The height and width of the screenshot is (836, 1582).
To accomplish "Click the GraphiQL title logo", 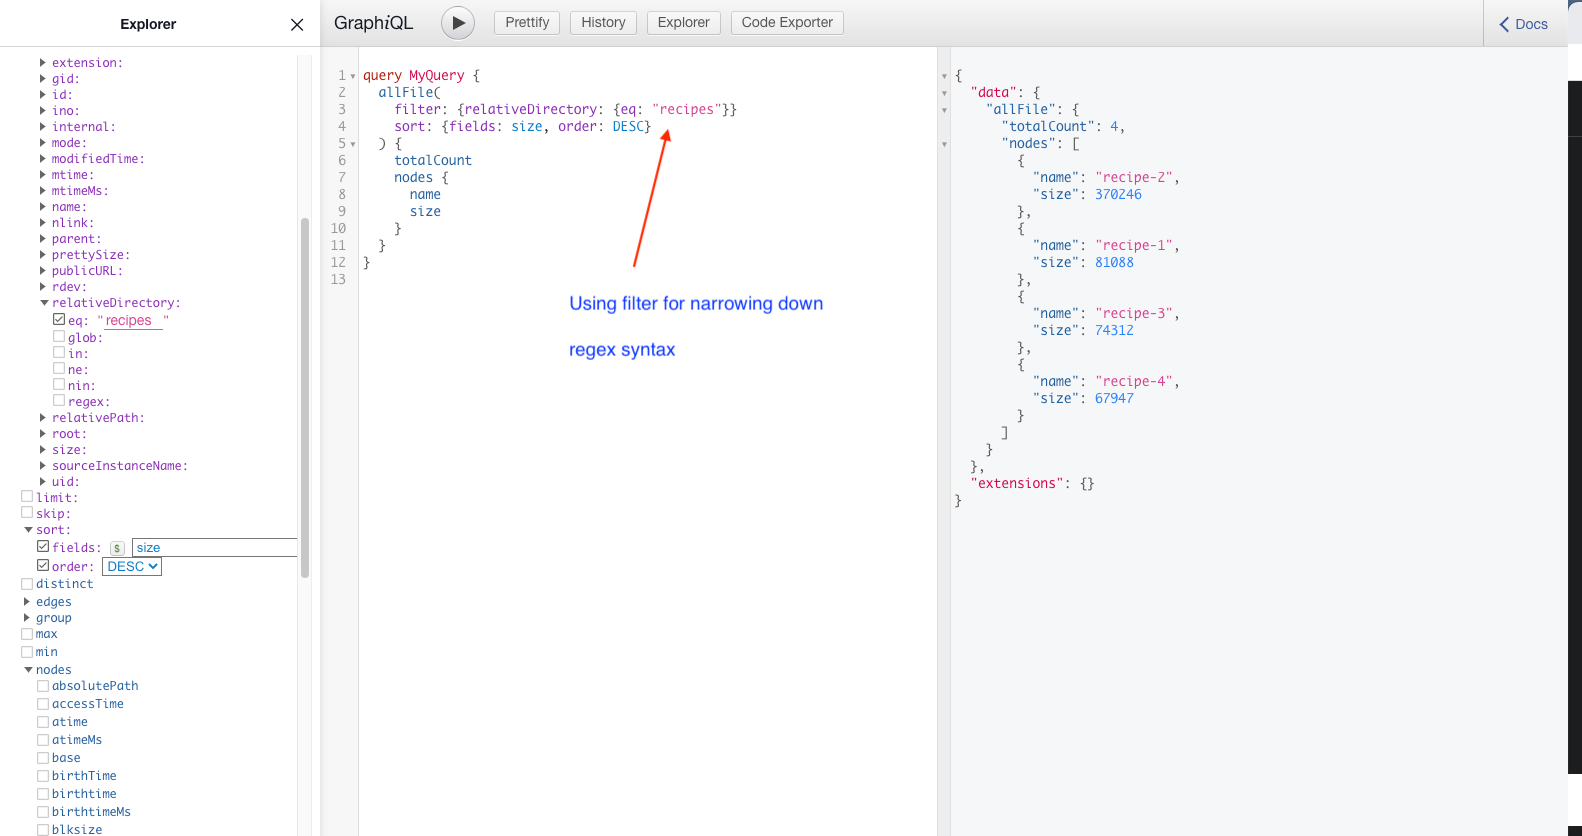I will pos(373,22).
